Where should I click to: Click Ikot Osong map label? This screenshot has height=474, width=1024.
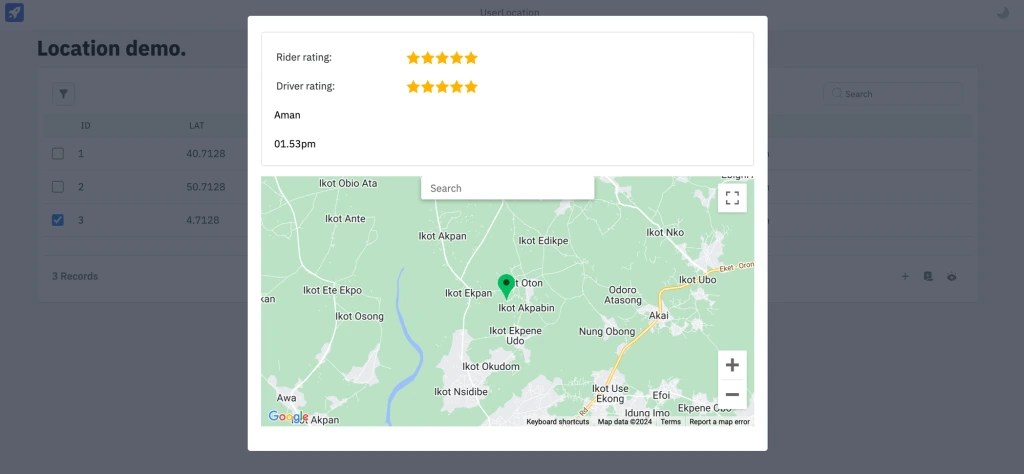(x=359, y=317)
